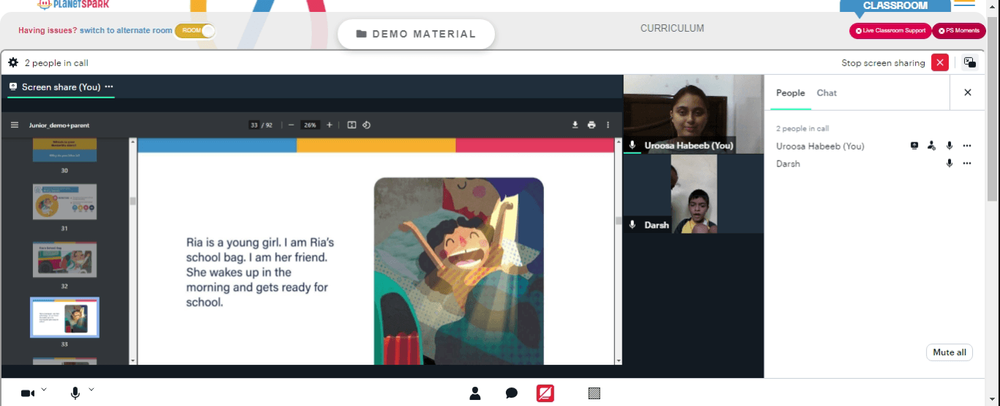Expand camera options chevron
This screenshot has height=406, width=1000.
44,389
